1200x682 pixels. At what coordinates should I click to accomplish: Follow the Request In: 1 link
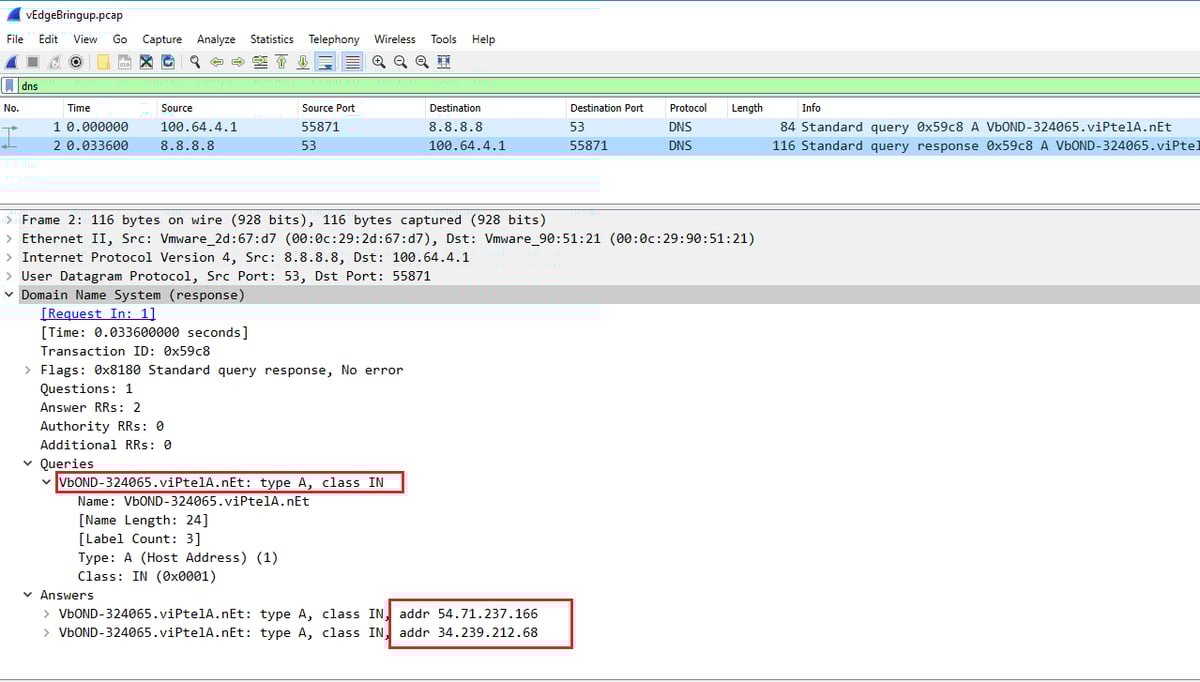click(x=97, y=313)
